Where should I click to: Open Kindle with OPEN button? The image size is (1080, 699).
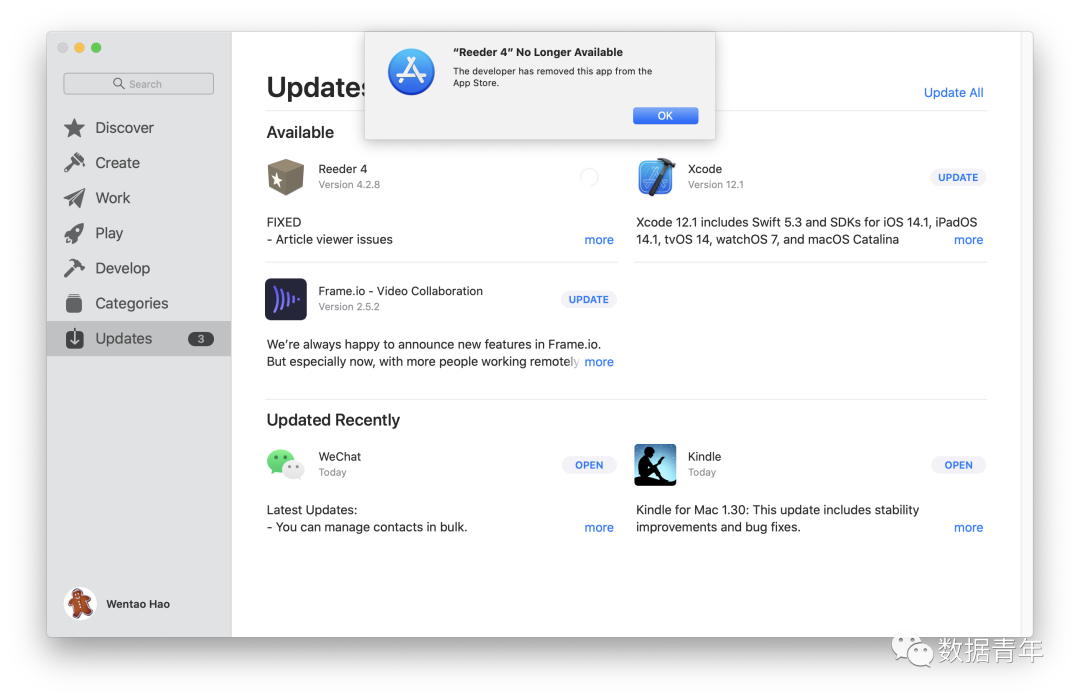[x=958, y=465]
